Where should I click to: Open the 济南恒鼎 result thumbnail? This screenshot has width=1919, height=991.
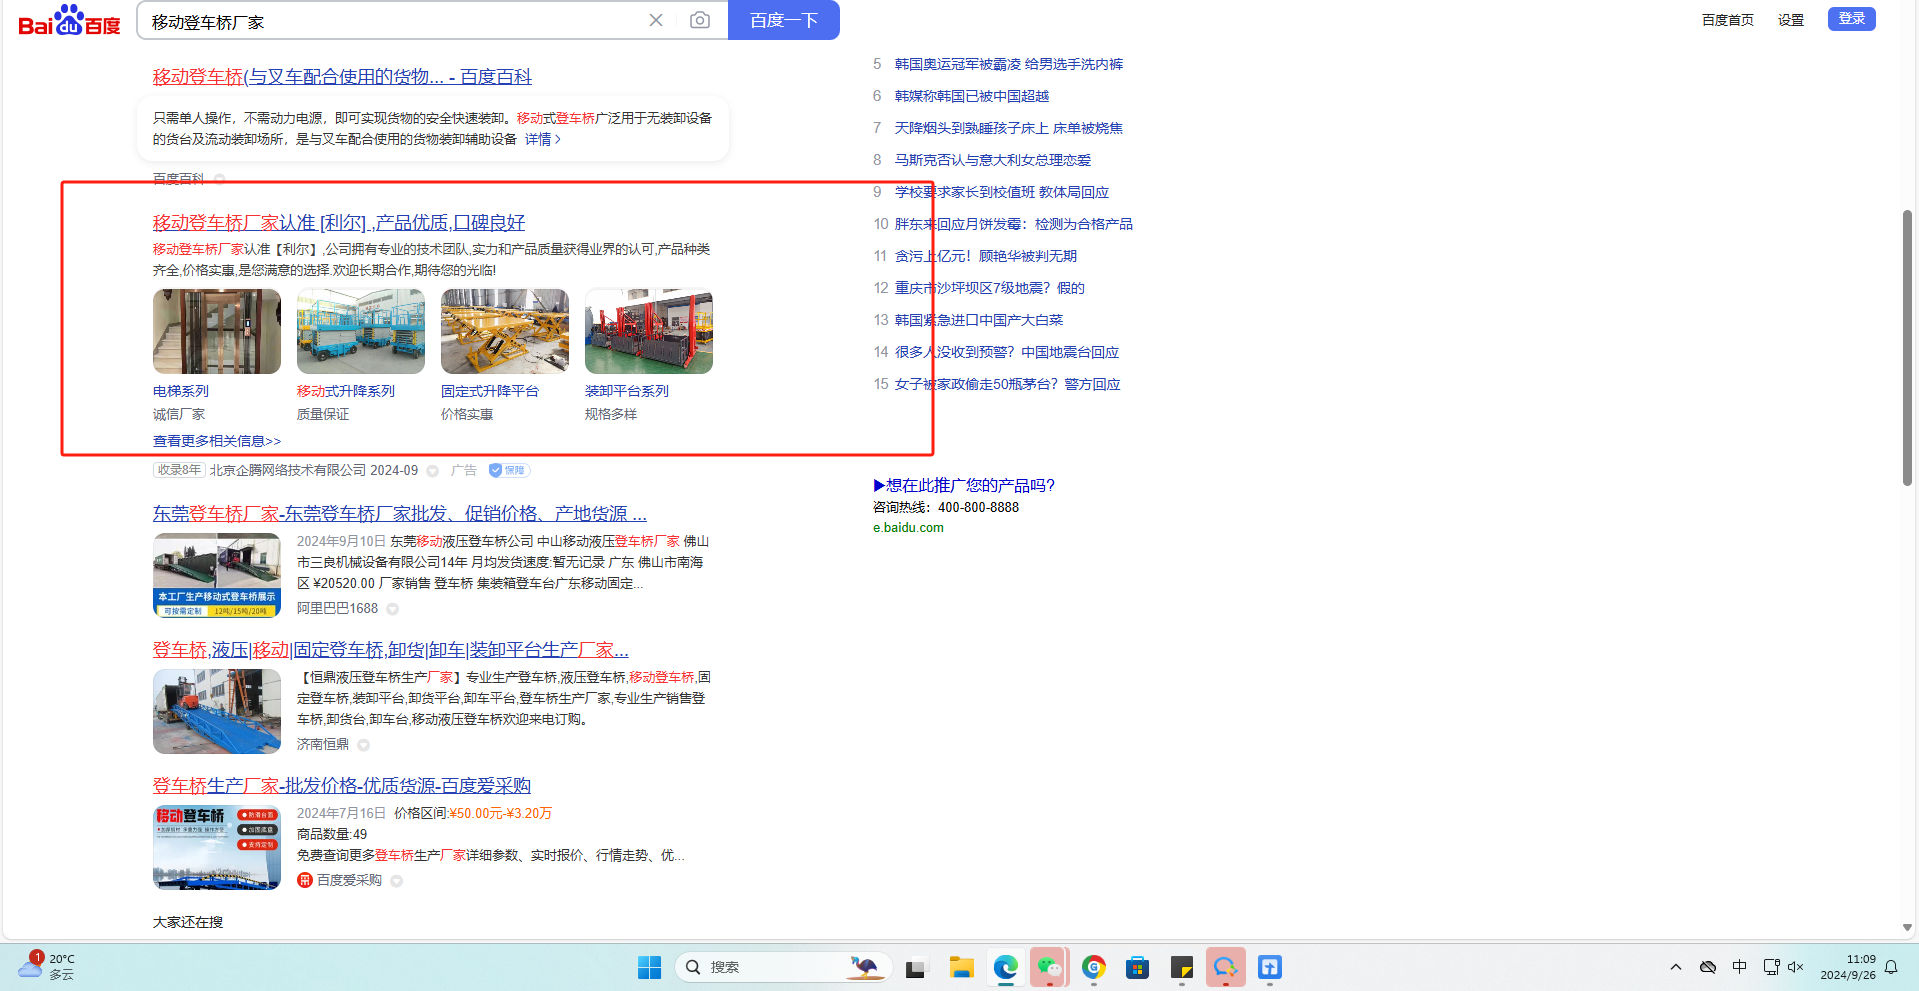(217, 711)
